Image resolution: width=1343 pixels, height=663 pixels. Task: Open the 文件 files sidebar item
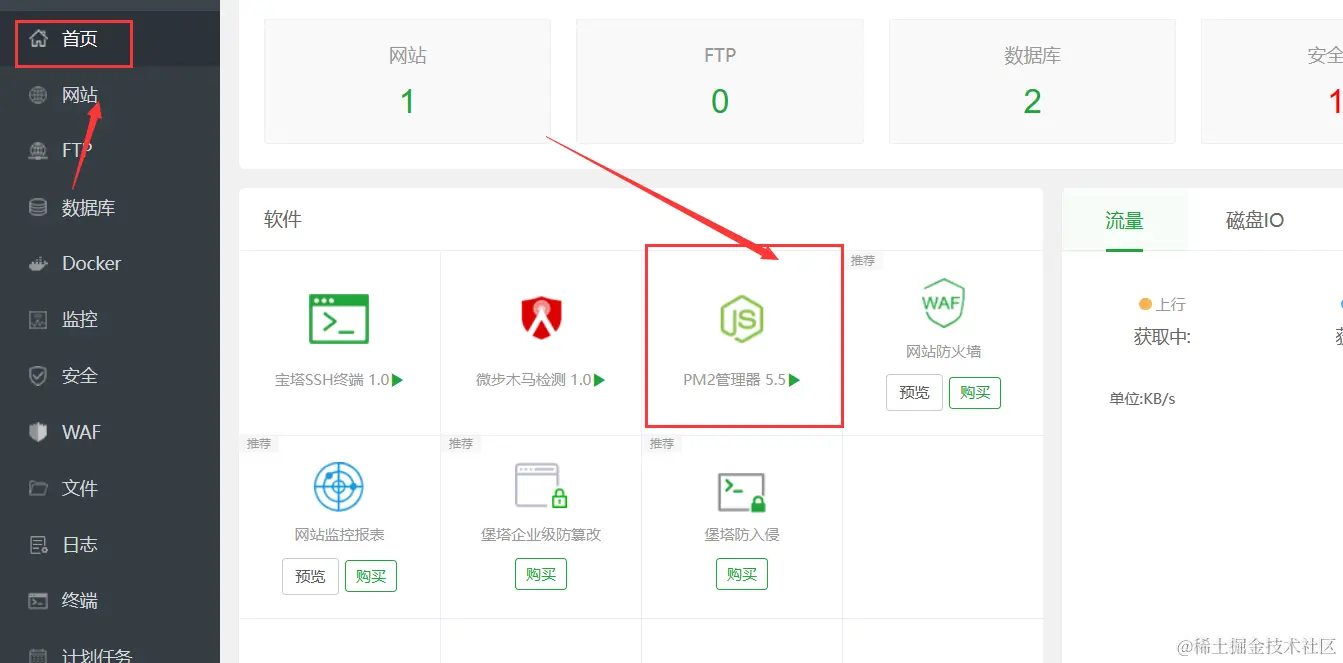coord(110,488)
